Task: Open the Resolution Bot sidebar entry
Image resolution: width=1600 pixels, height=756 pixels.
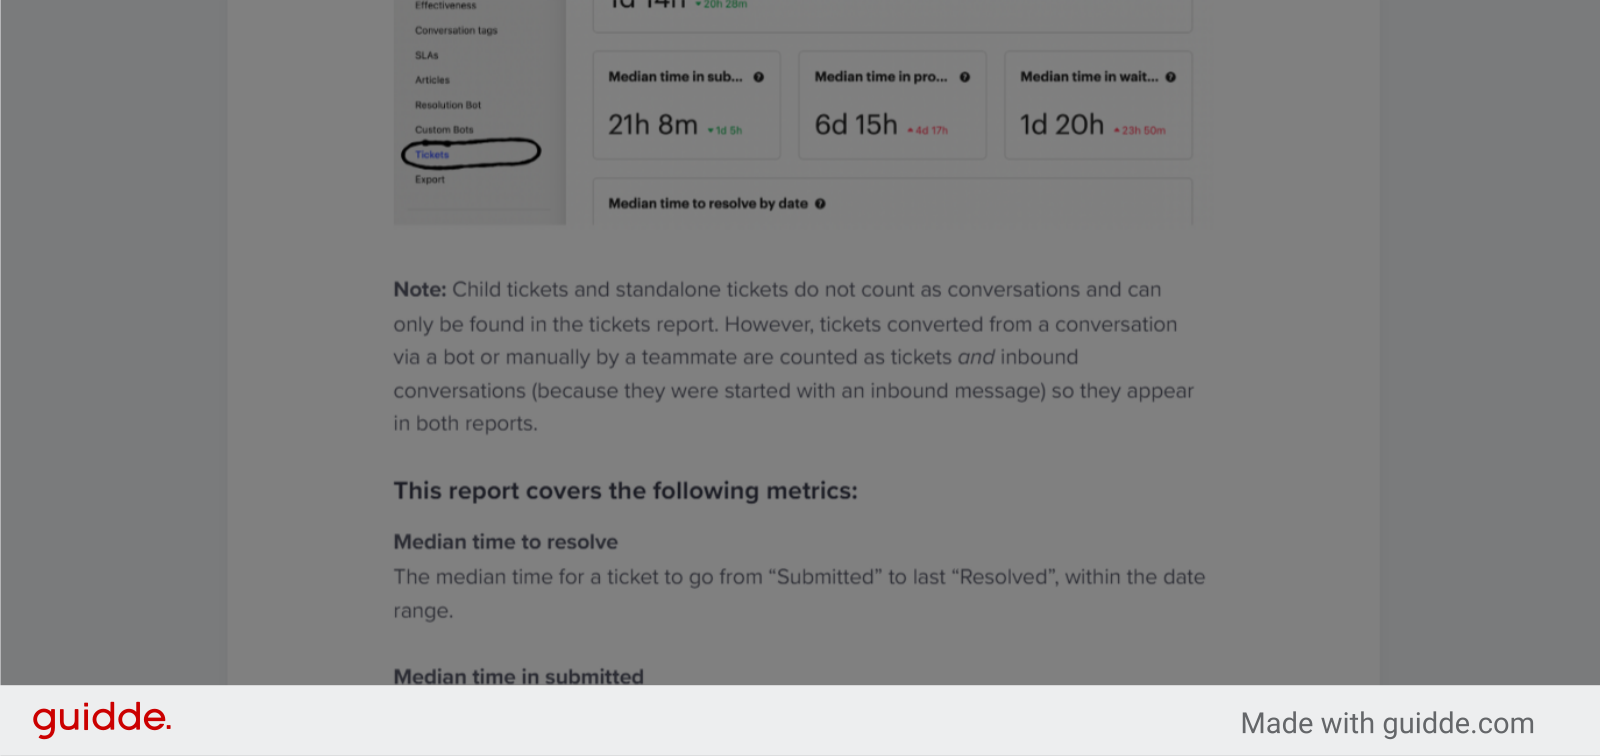Action: point(447,104)
